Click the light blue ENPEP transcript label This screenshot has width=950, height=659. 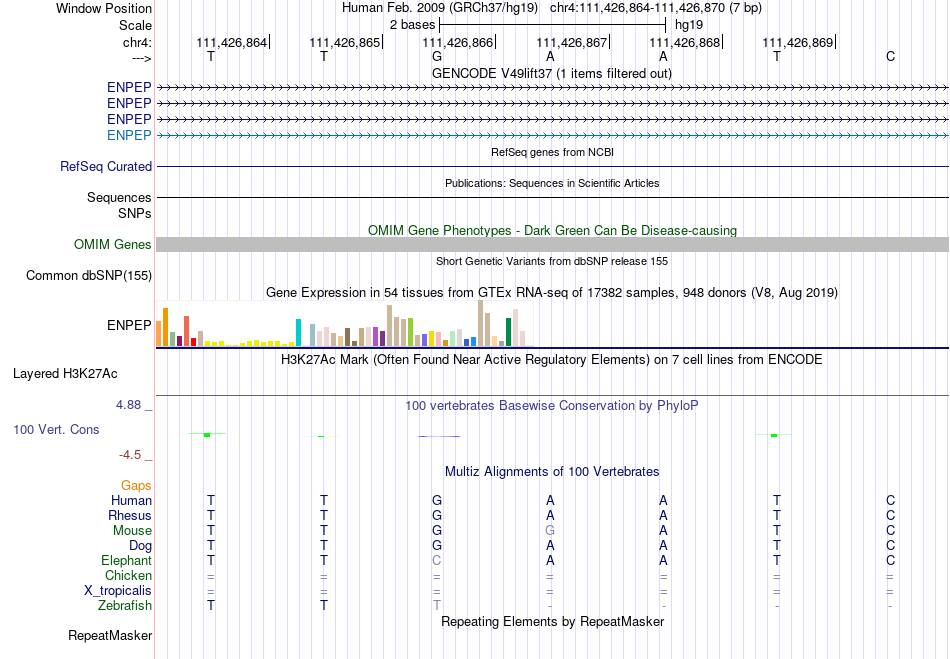[129, 135]
